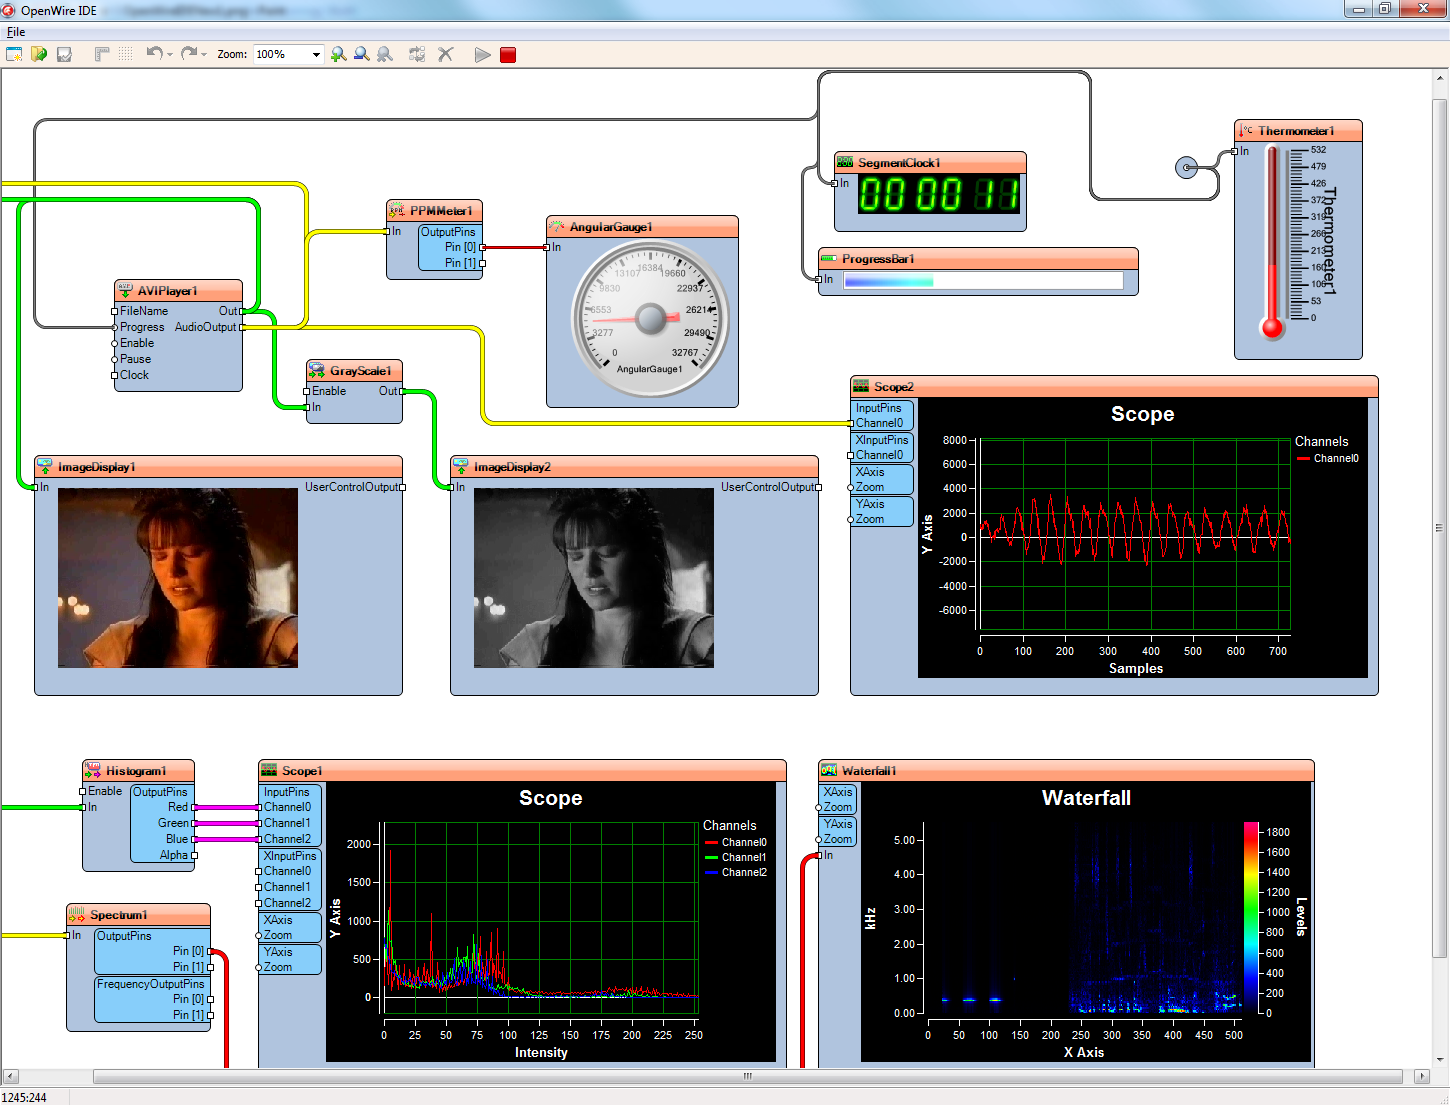Click the grayscale image in ImageDisplay2
Screen dimensions: 1450x1106
(x=594, y=578)
